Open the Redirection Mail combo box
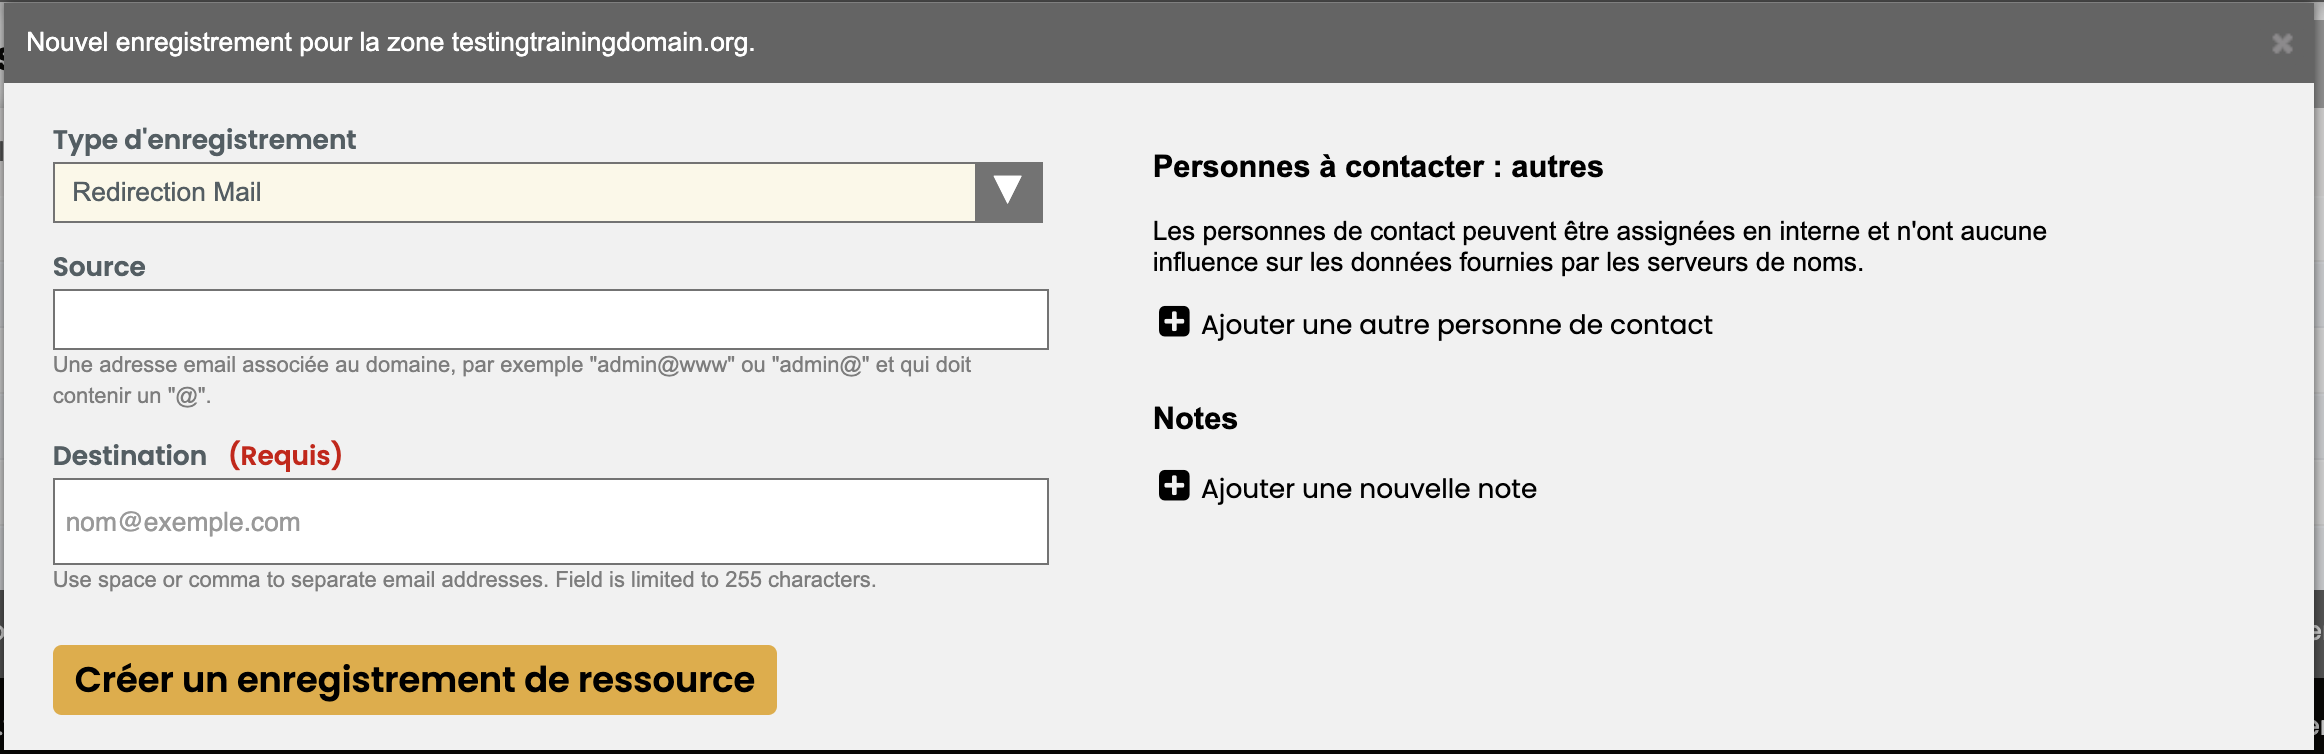Image resolution: width=2324 pixels, height=754 pixels. [x=548, y=192]
